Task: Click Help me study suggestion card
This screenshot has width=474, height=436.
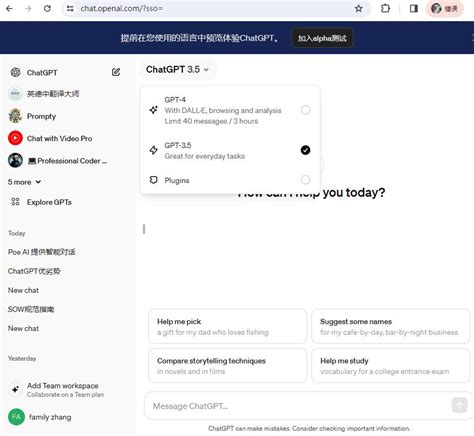Action: pos(391,366)
